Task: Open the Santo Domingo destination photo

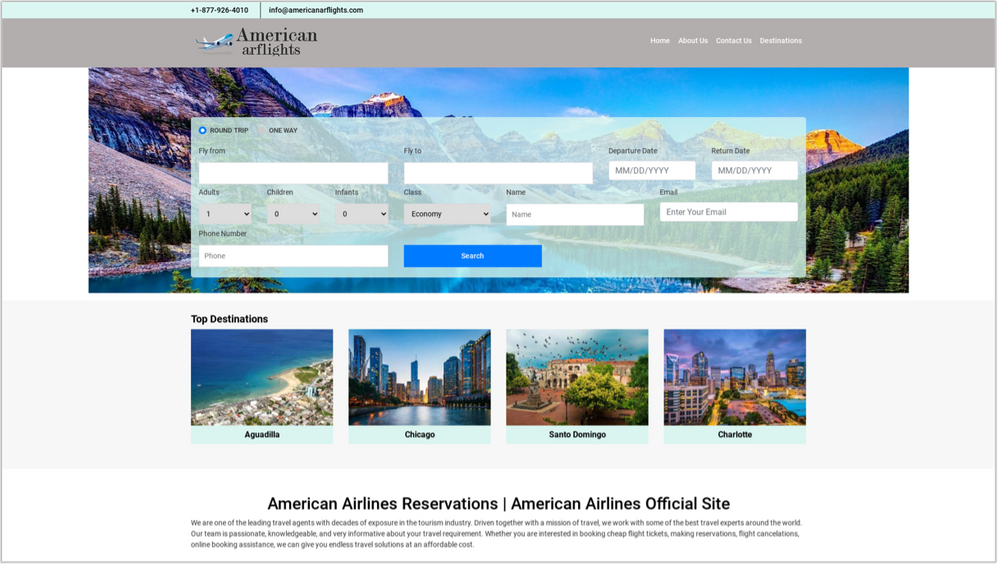Action: tap(578, 378)
